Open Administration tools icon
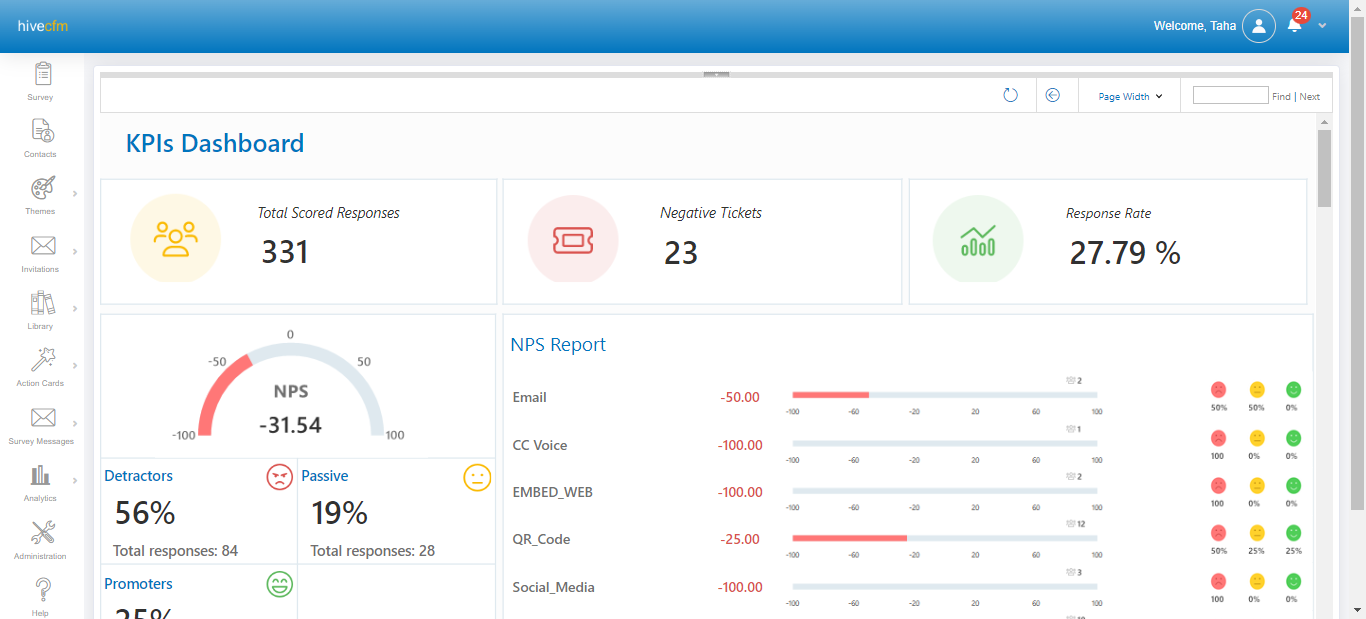Image resolution: width=1366 pixels, height=619 pixels. coord(42,533)
